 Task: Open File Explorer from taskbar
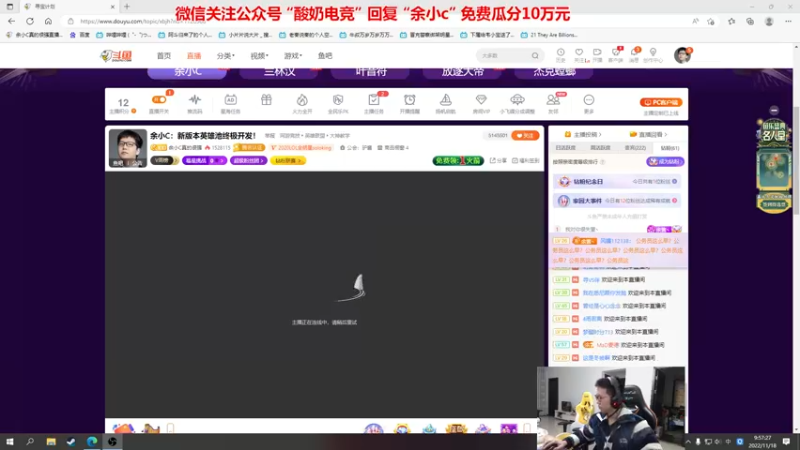click(x=51, y=441)
